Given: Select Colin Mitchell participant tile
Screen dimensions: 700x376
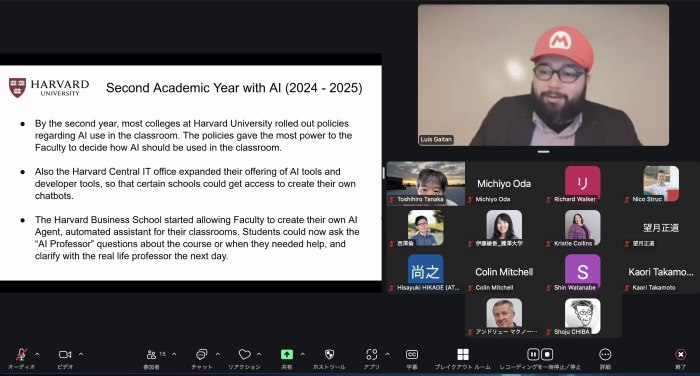Looking at the screenshot, I should [x=504, y=272].
